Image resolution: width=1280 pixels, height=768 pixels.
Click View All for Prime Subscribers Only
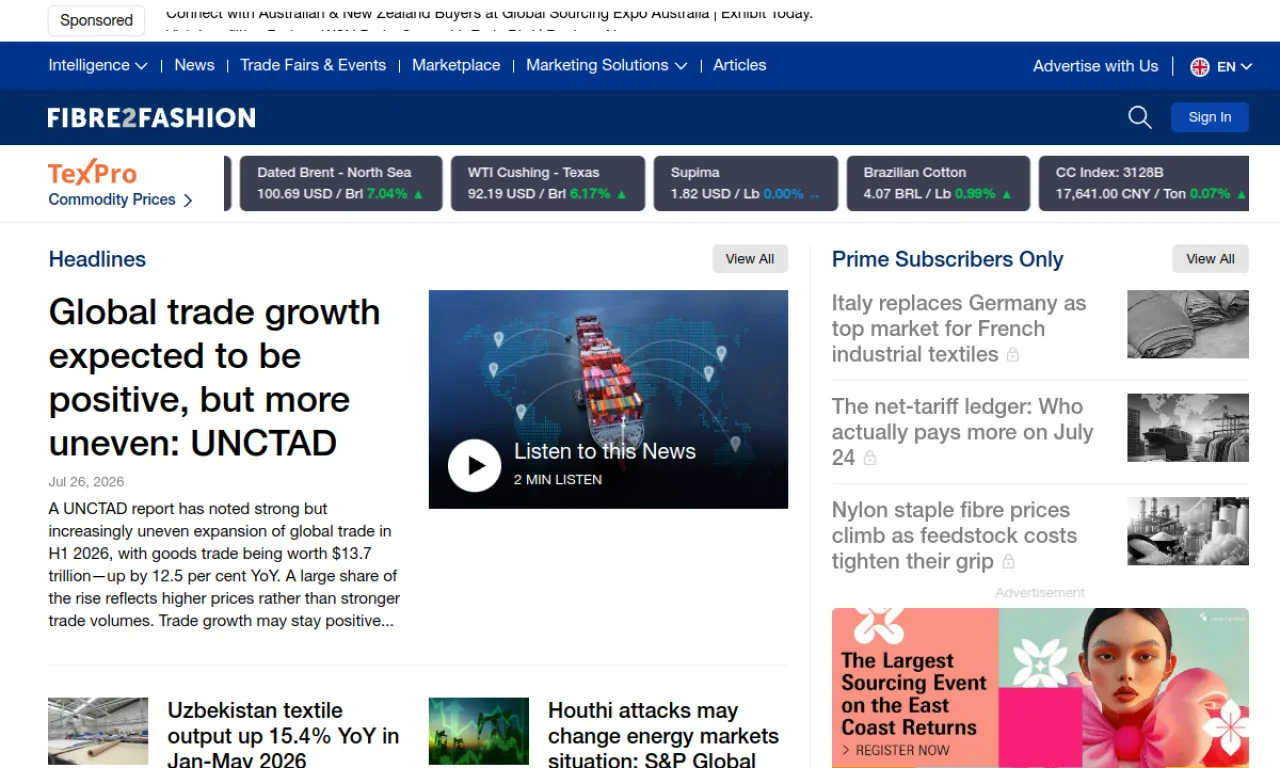point(1210,259)
